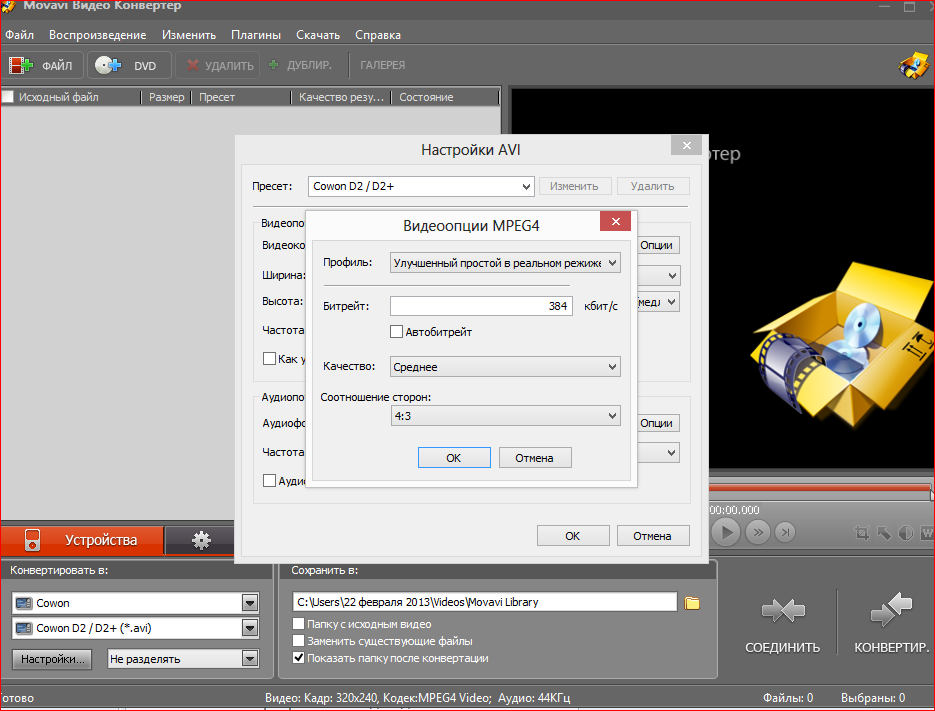Image resolution: width=935 pixels, height=711 pixels.
Task: Click the Исходный файл column header
Action: click(77, 97)
